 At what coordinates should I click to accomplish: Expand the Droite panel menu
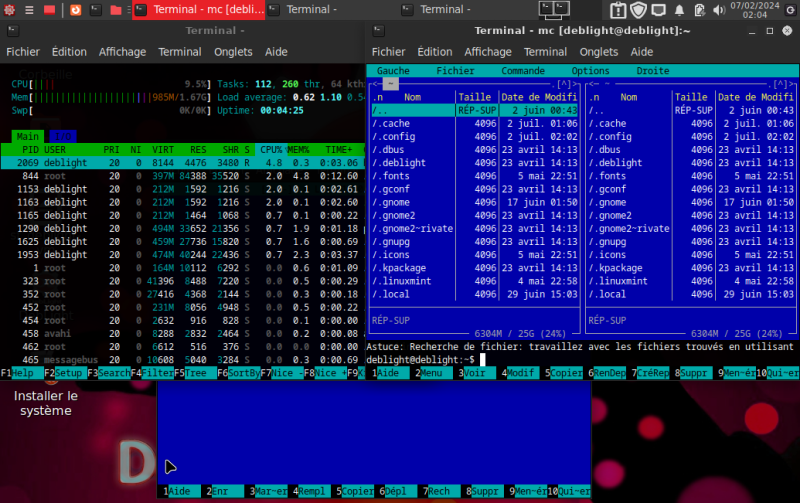[x=652, y=71]
